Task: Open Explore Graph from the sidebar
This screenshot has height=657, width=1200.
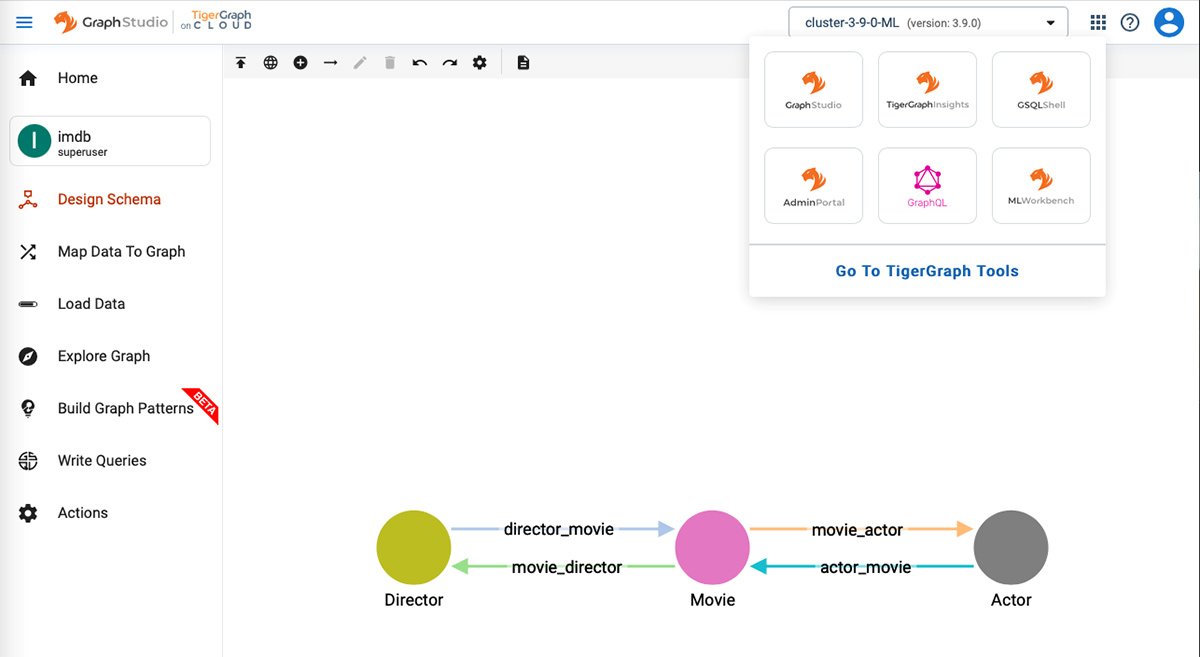Action: pos(104,355)
